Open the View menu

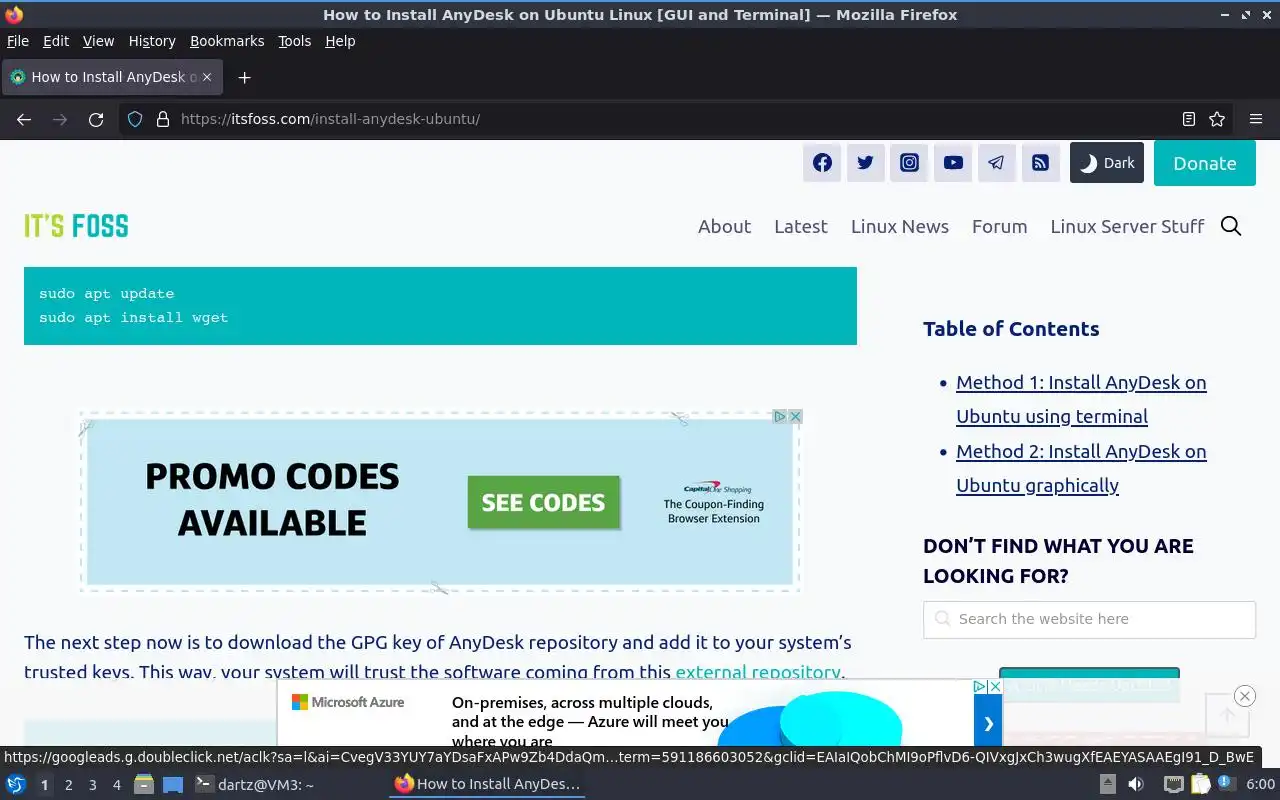pos(98,41)
